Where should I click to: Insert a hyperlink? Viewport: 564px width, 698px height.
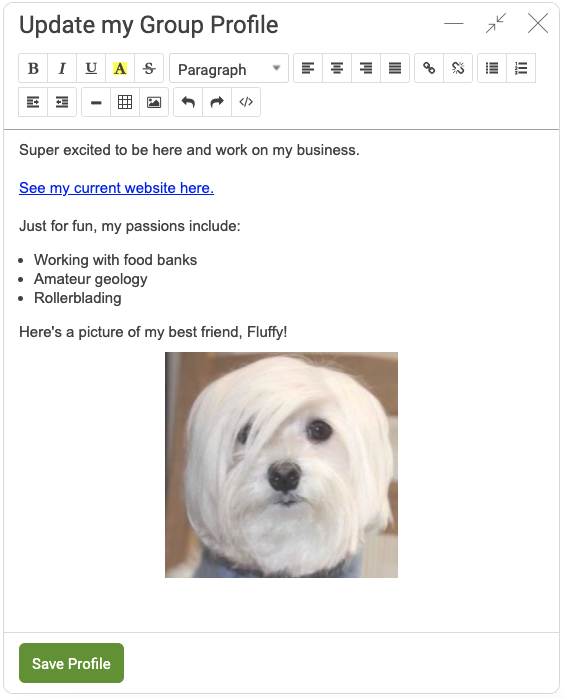pyautogui.click(x=429, y=68)
